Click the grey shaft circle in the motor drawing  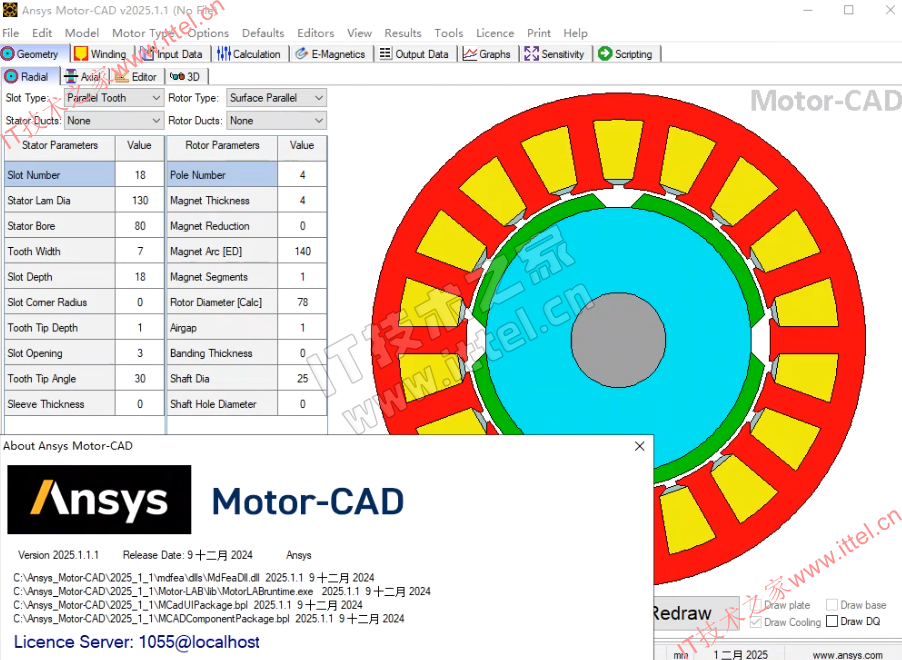pos(618,339)
